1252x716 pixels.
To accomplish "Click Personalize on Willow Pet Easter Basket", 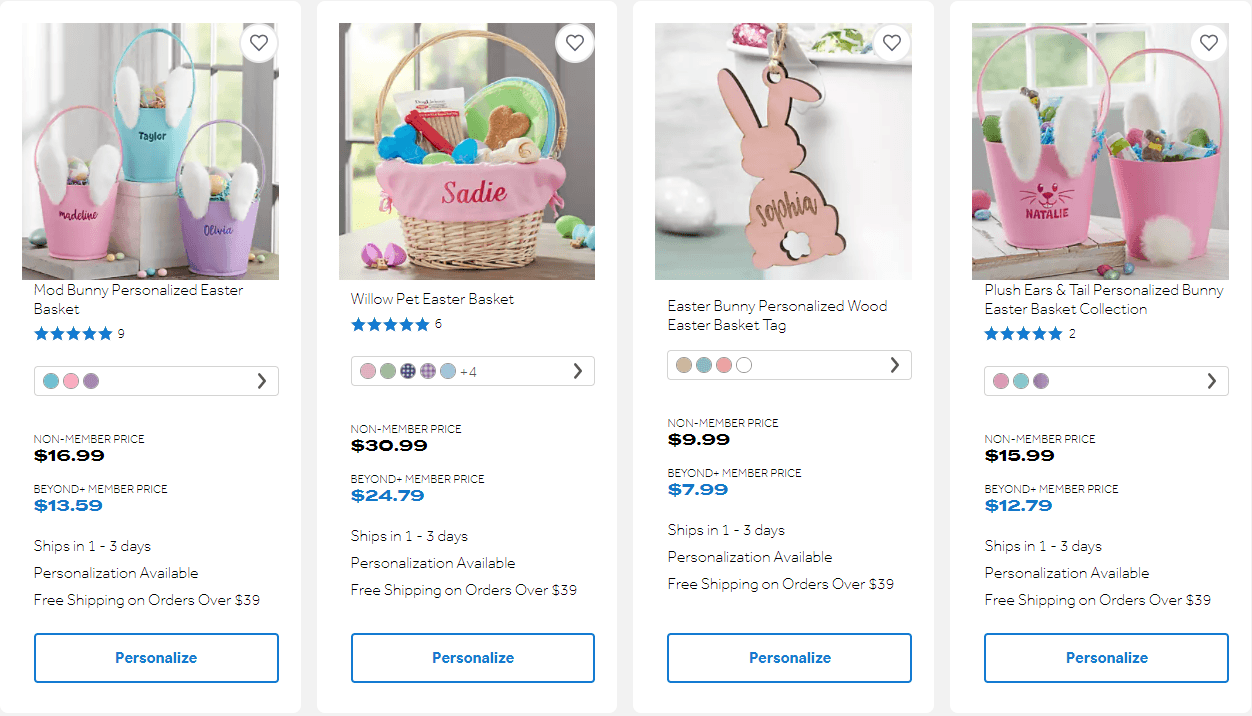I will [x=472, y=657].
